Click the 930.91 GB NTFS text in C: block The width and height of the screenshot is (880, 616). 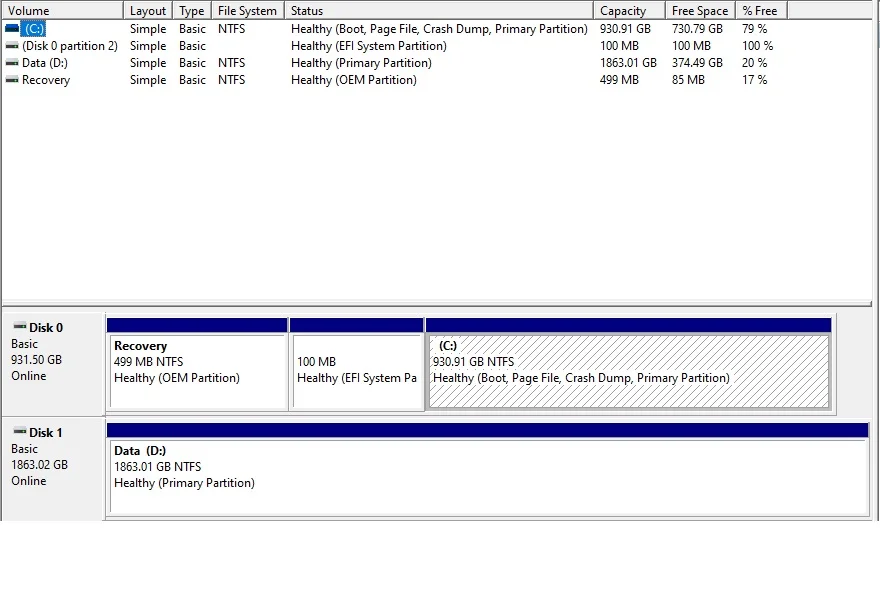[474, 362]
